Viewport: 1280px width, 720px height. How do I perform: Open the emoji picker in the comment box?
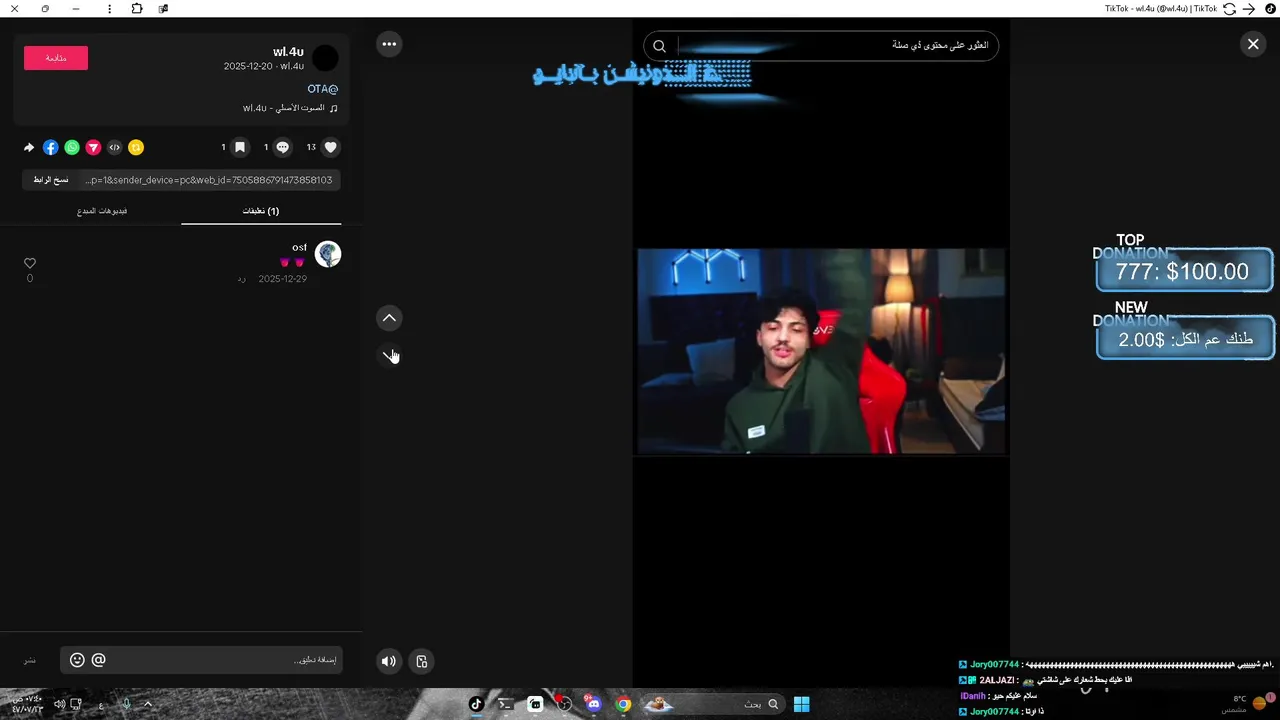pos(77,660)
